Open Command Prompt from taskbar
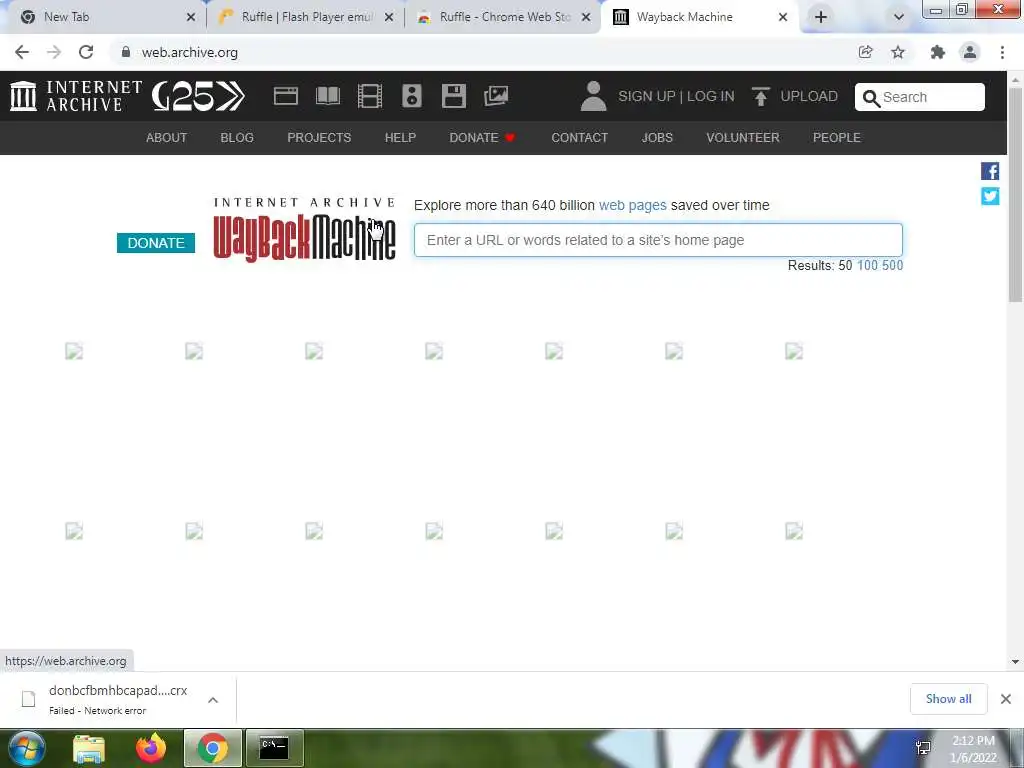The image size is (1024, 768). click(x=274, y=748)
